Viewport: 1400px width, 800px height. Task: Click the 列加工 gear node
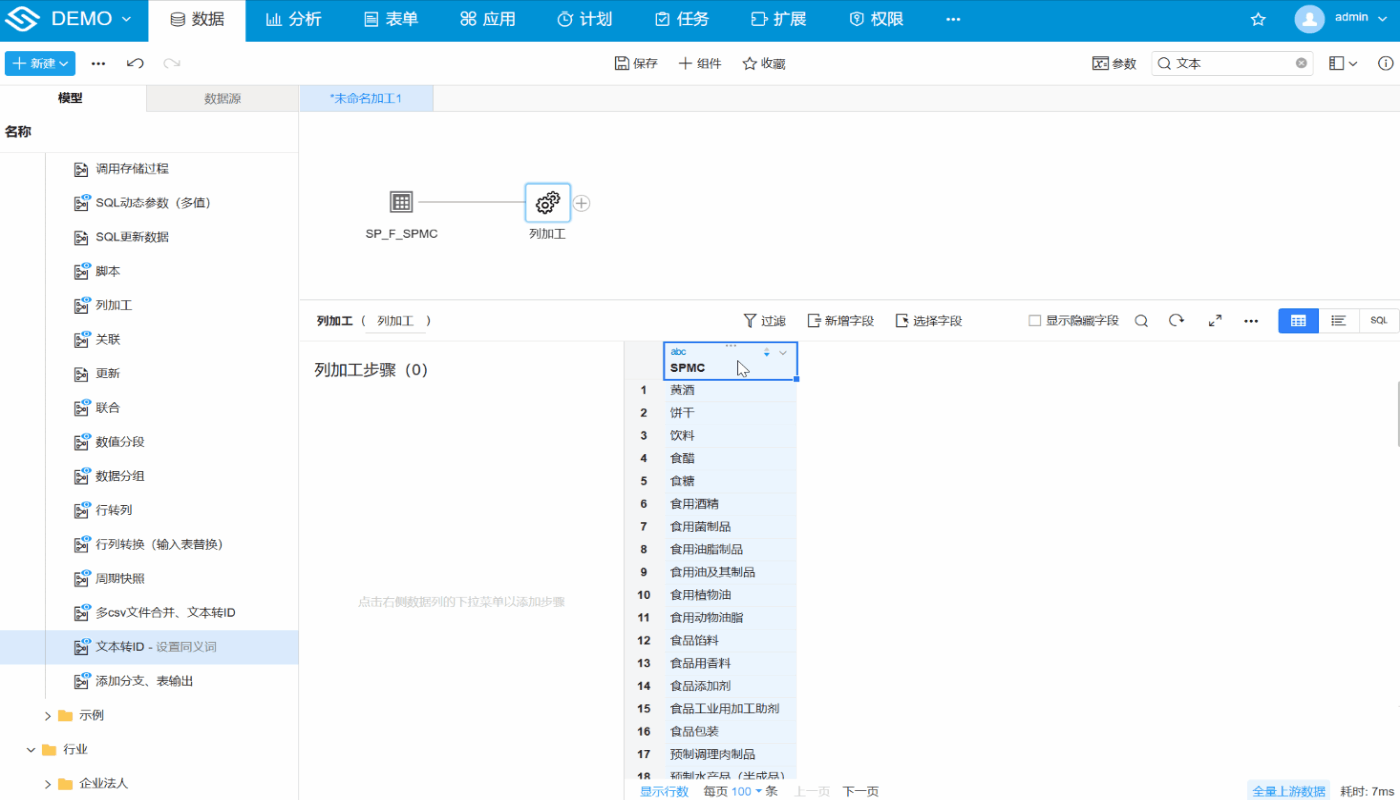pyautogui.click(x=547, y=202)
